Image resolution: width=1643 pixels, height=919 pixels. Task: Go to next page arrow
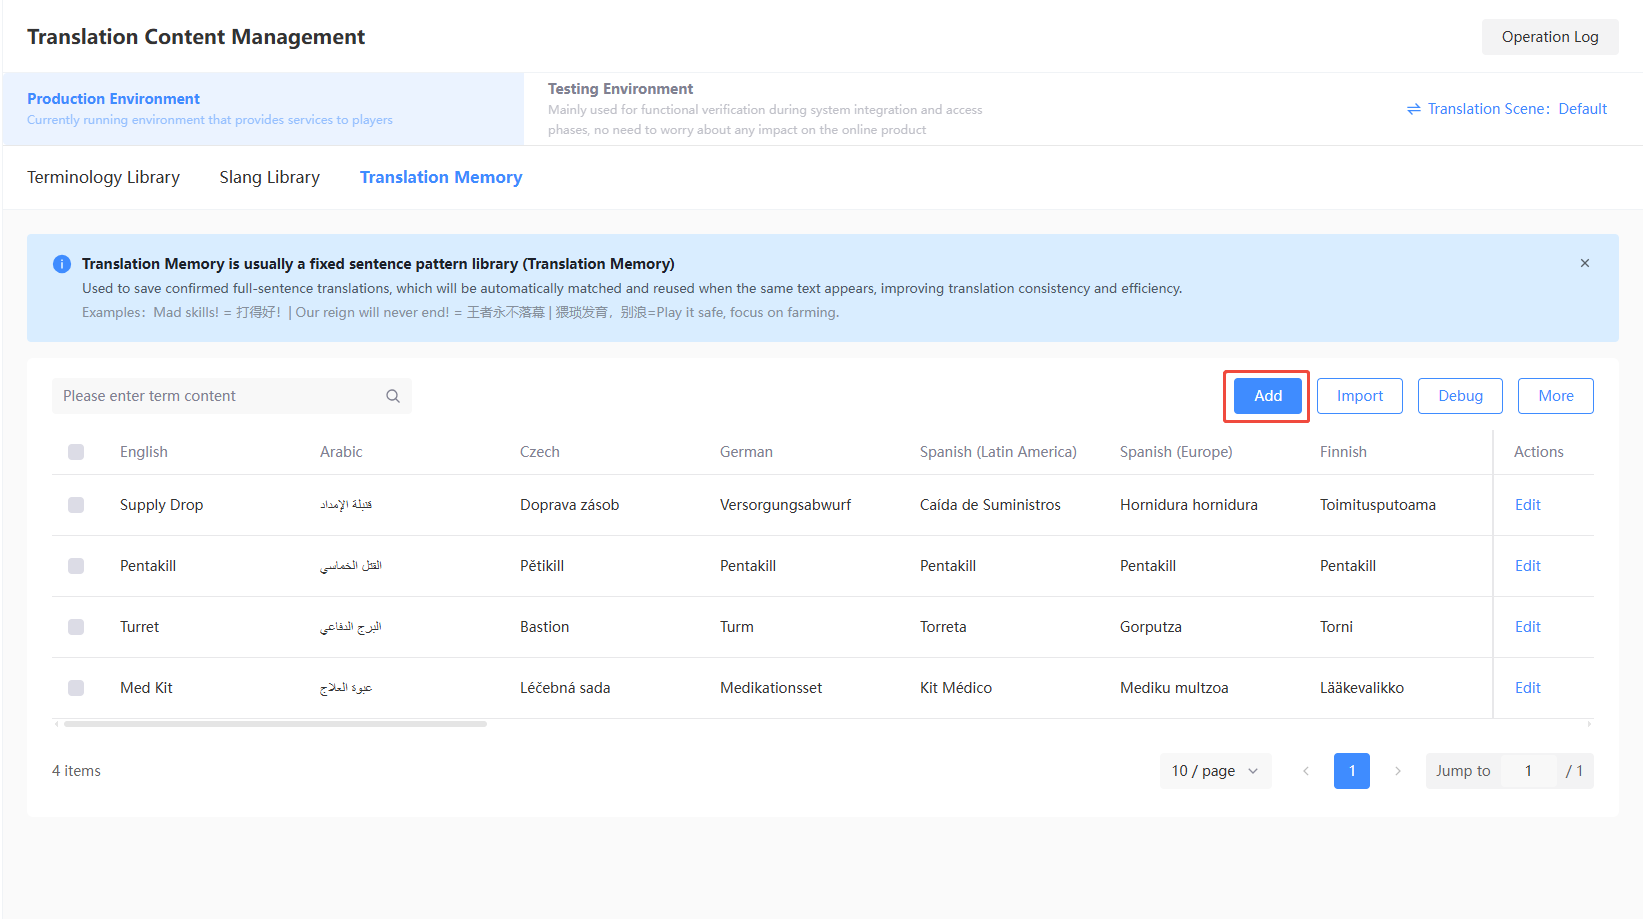click(x=1398, y=771)
